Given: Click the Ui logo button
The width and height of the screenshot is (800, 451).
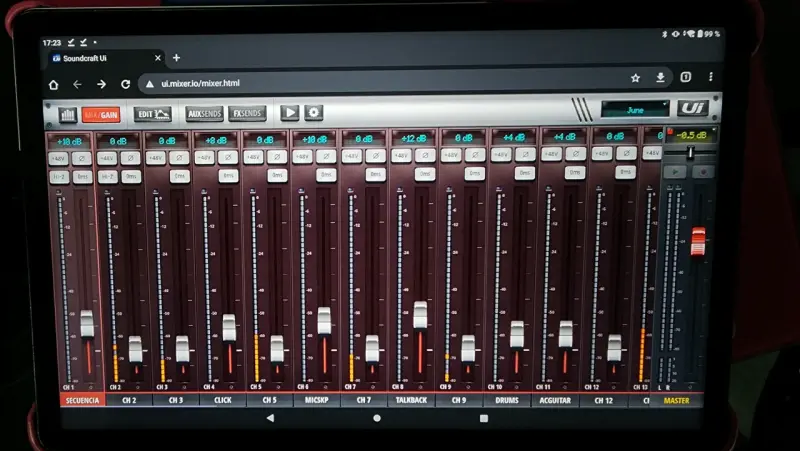Looking at the screenshot, I should (x=693, y=108).
